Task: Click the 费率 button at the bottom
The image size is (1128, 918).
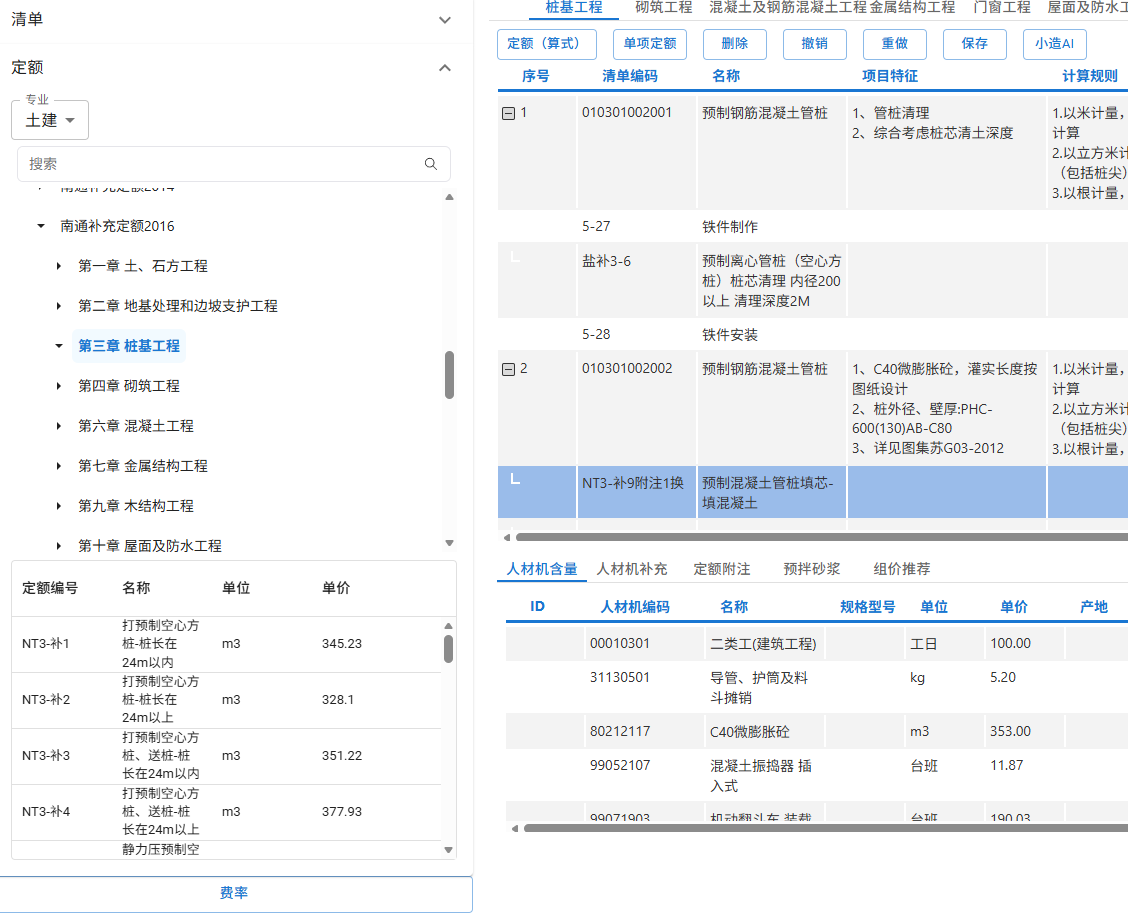Action: 235,894
